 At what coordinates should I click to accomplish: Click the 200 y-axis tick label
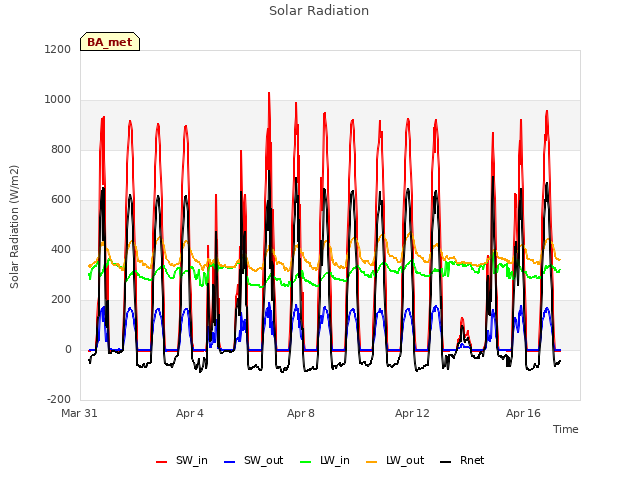tap(61, 300)
